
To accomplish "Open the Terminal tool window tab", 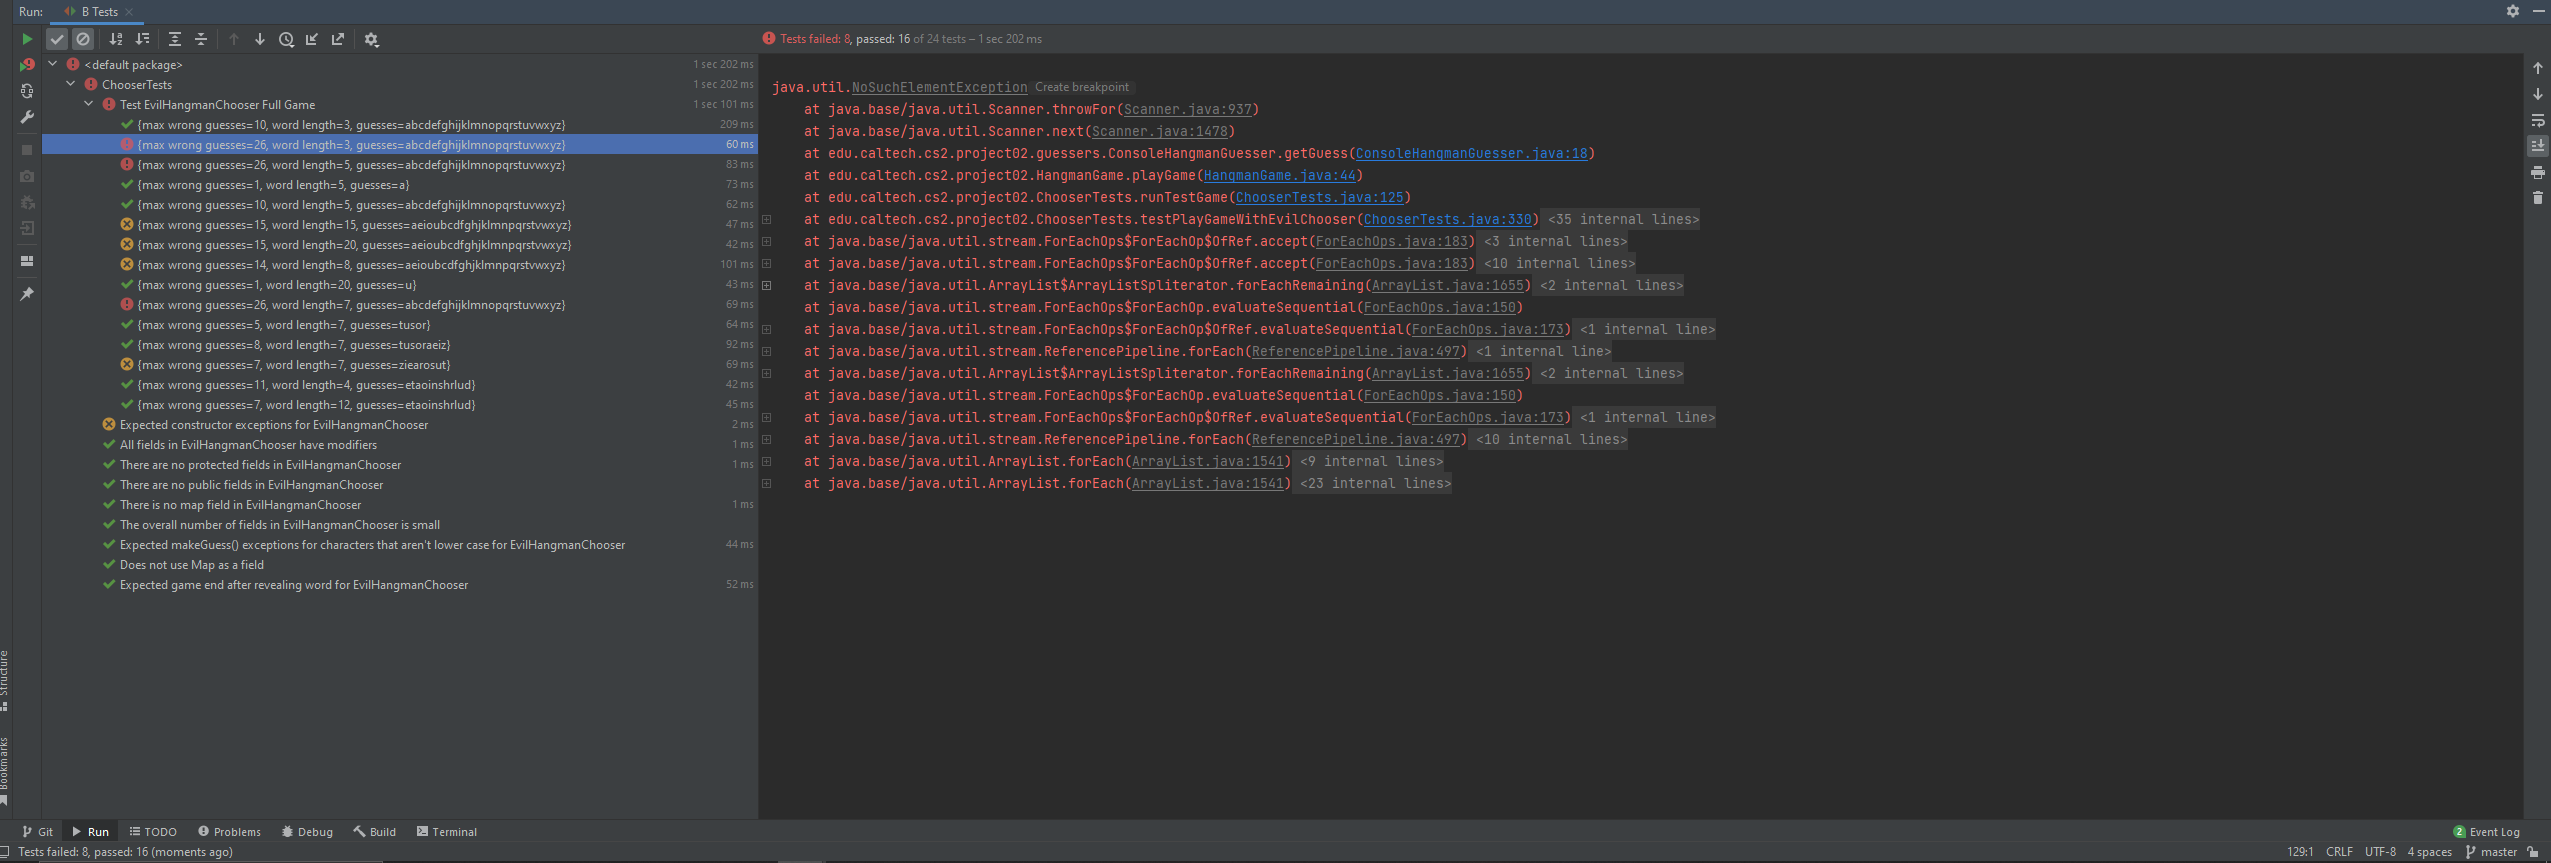I will (x=446, y=832).
